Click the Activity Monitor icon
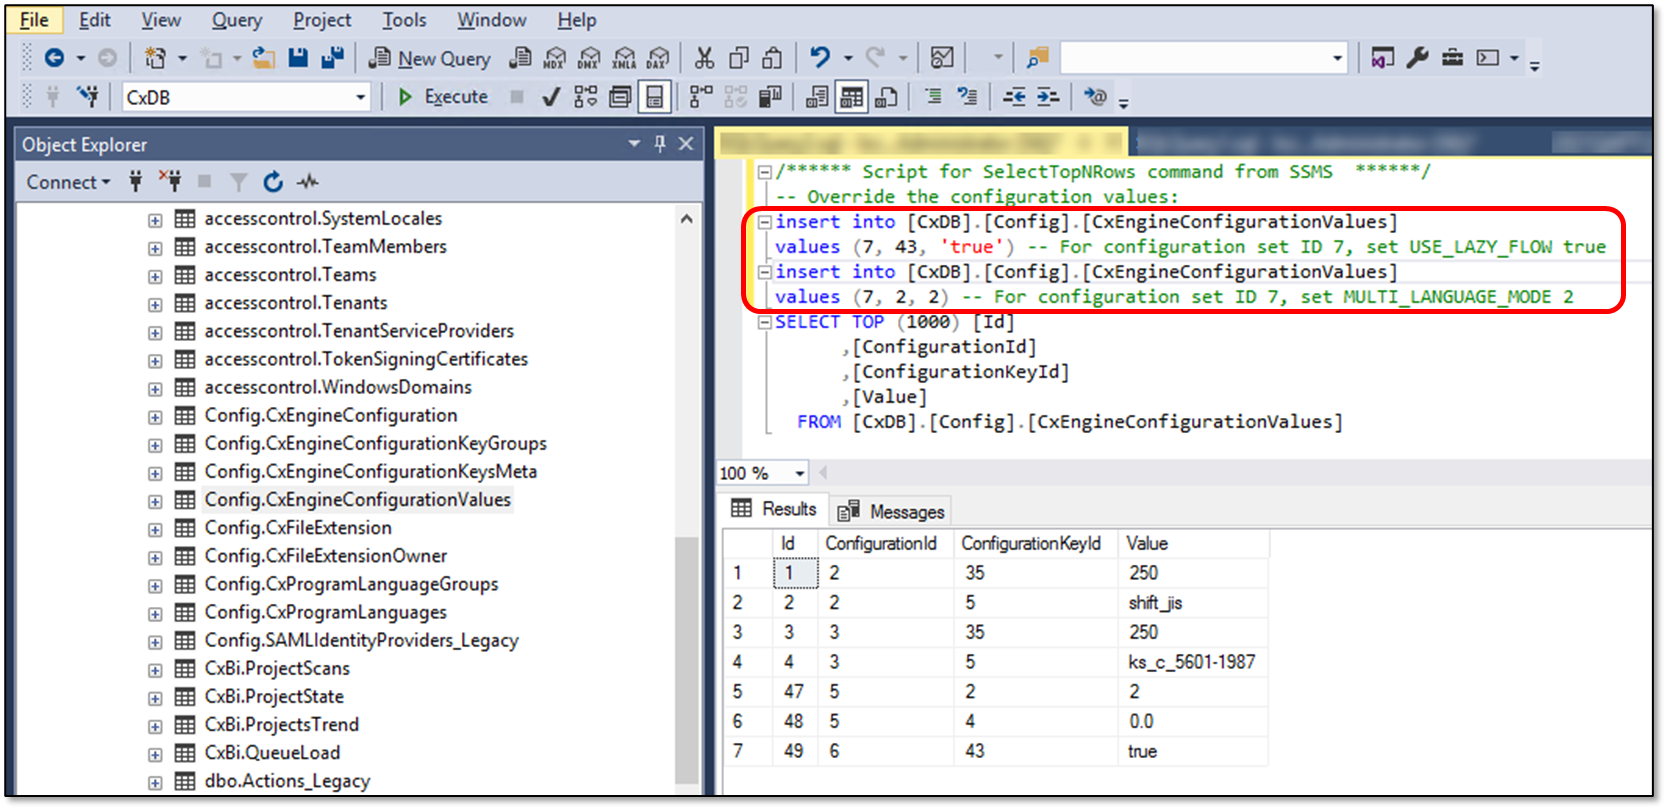 (x=942, y=58)
